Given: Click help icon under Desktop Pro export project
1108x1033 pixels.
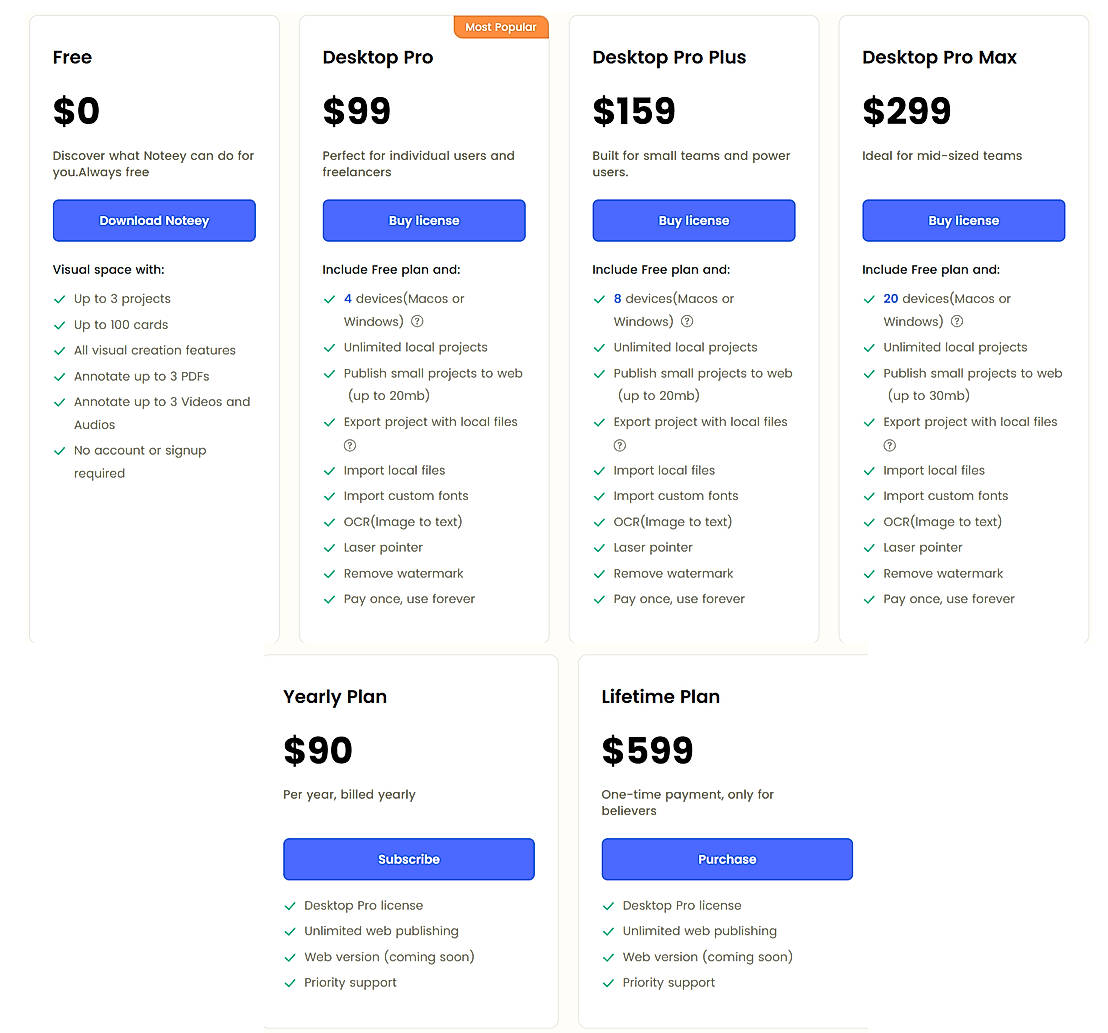Looking at the screenshot, I should [350, 446].
